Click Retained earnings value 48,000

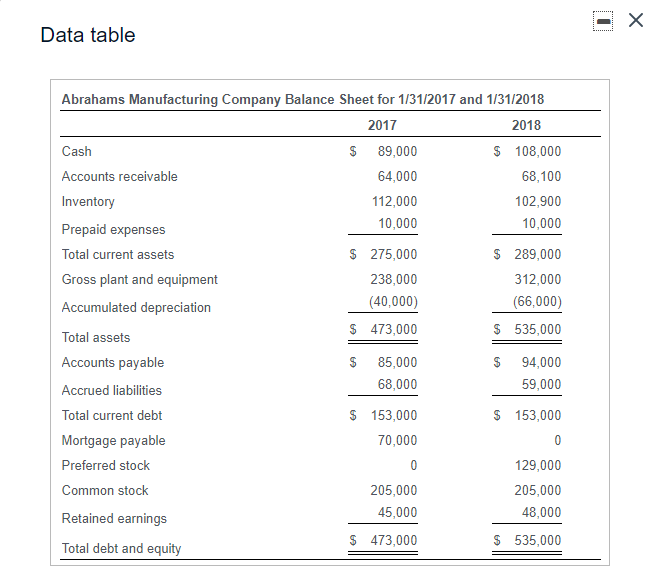pos(541,513)
